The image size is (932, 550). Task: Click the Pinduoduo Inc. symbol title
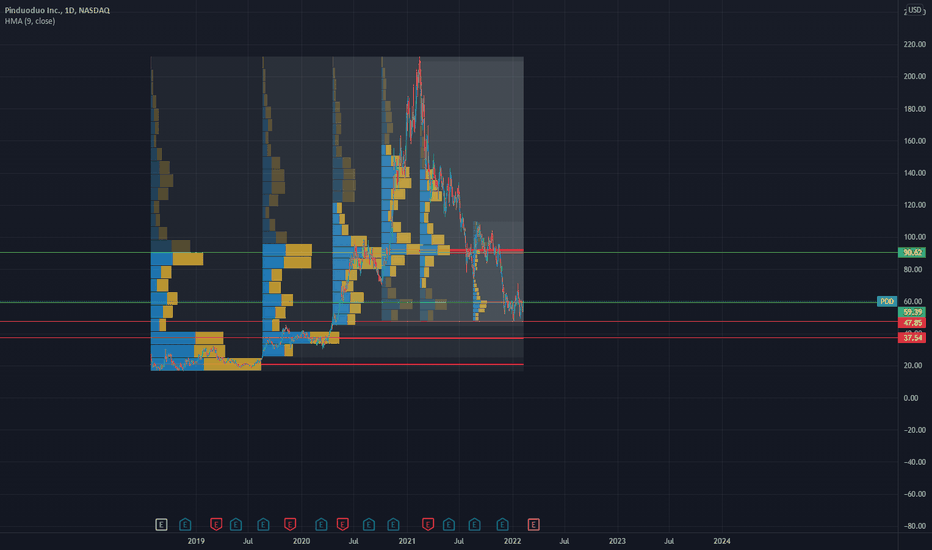pyautogui.click(x=57, y=10)
